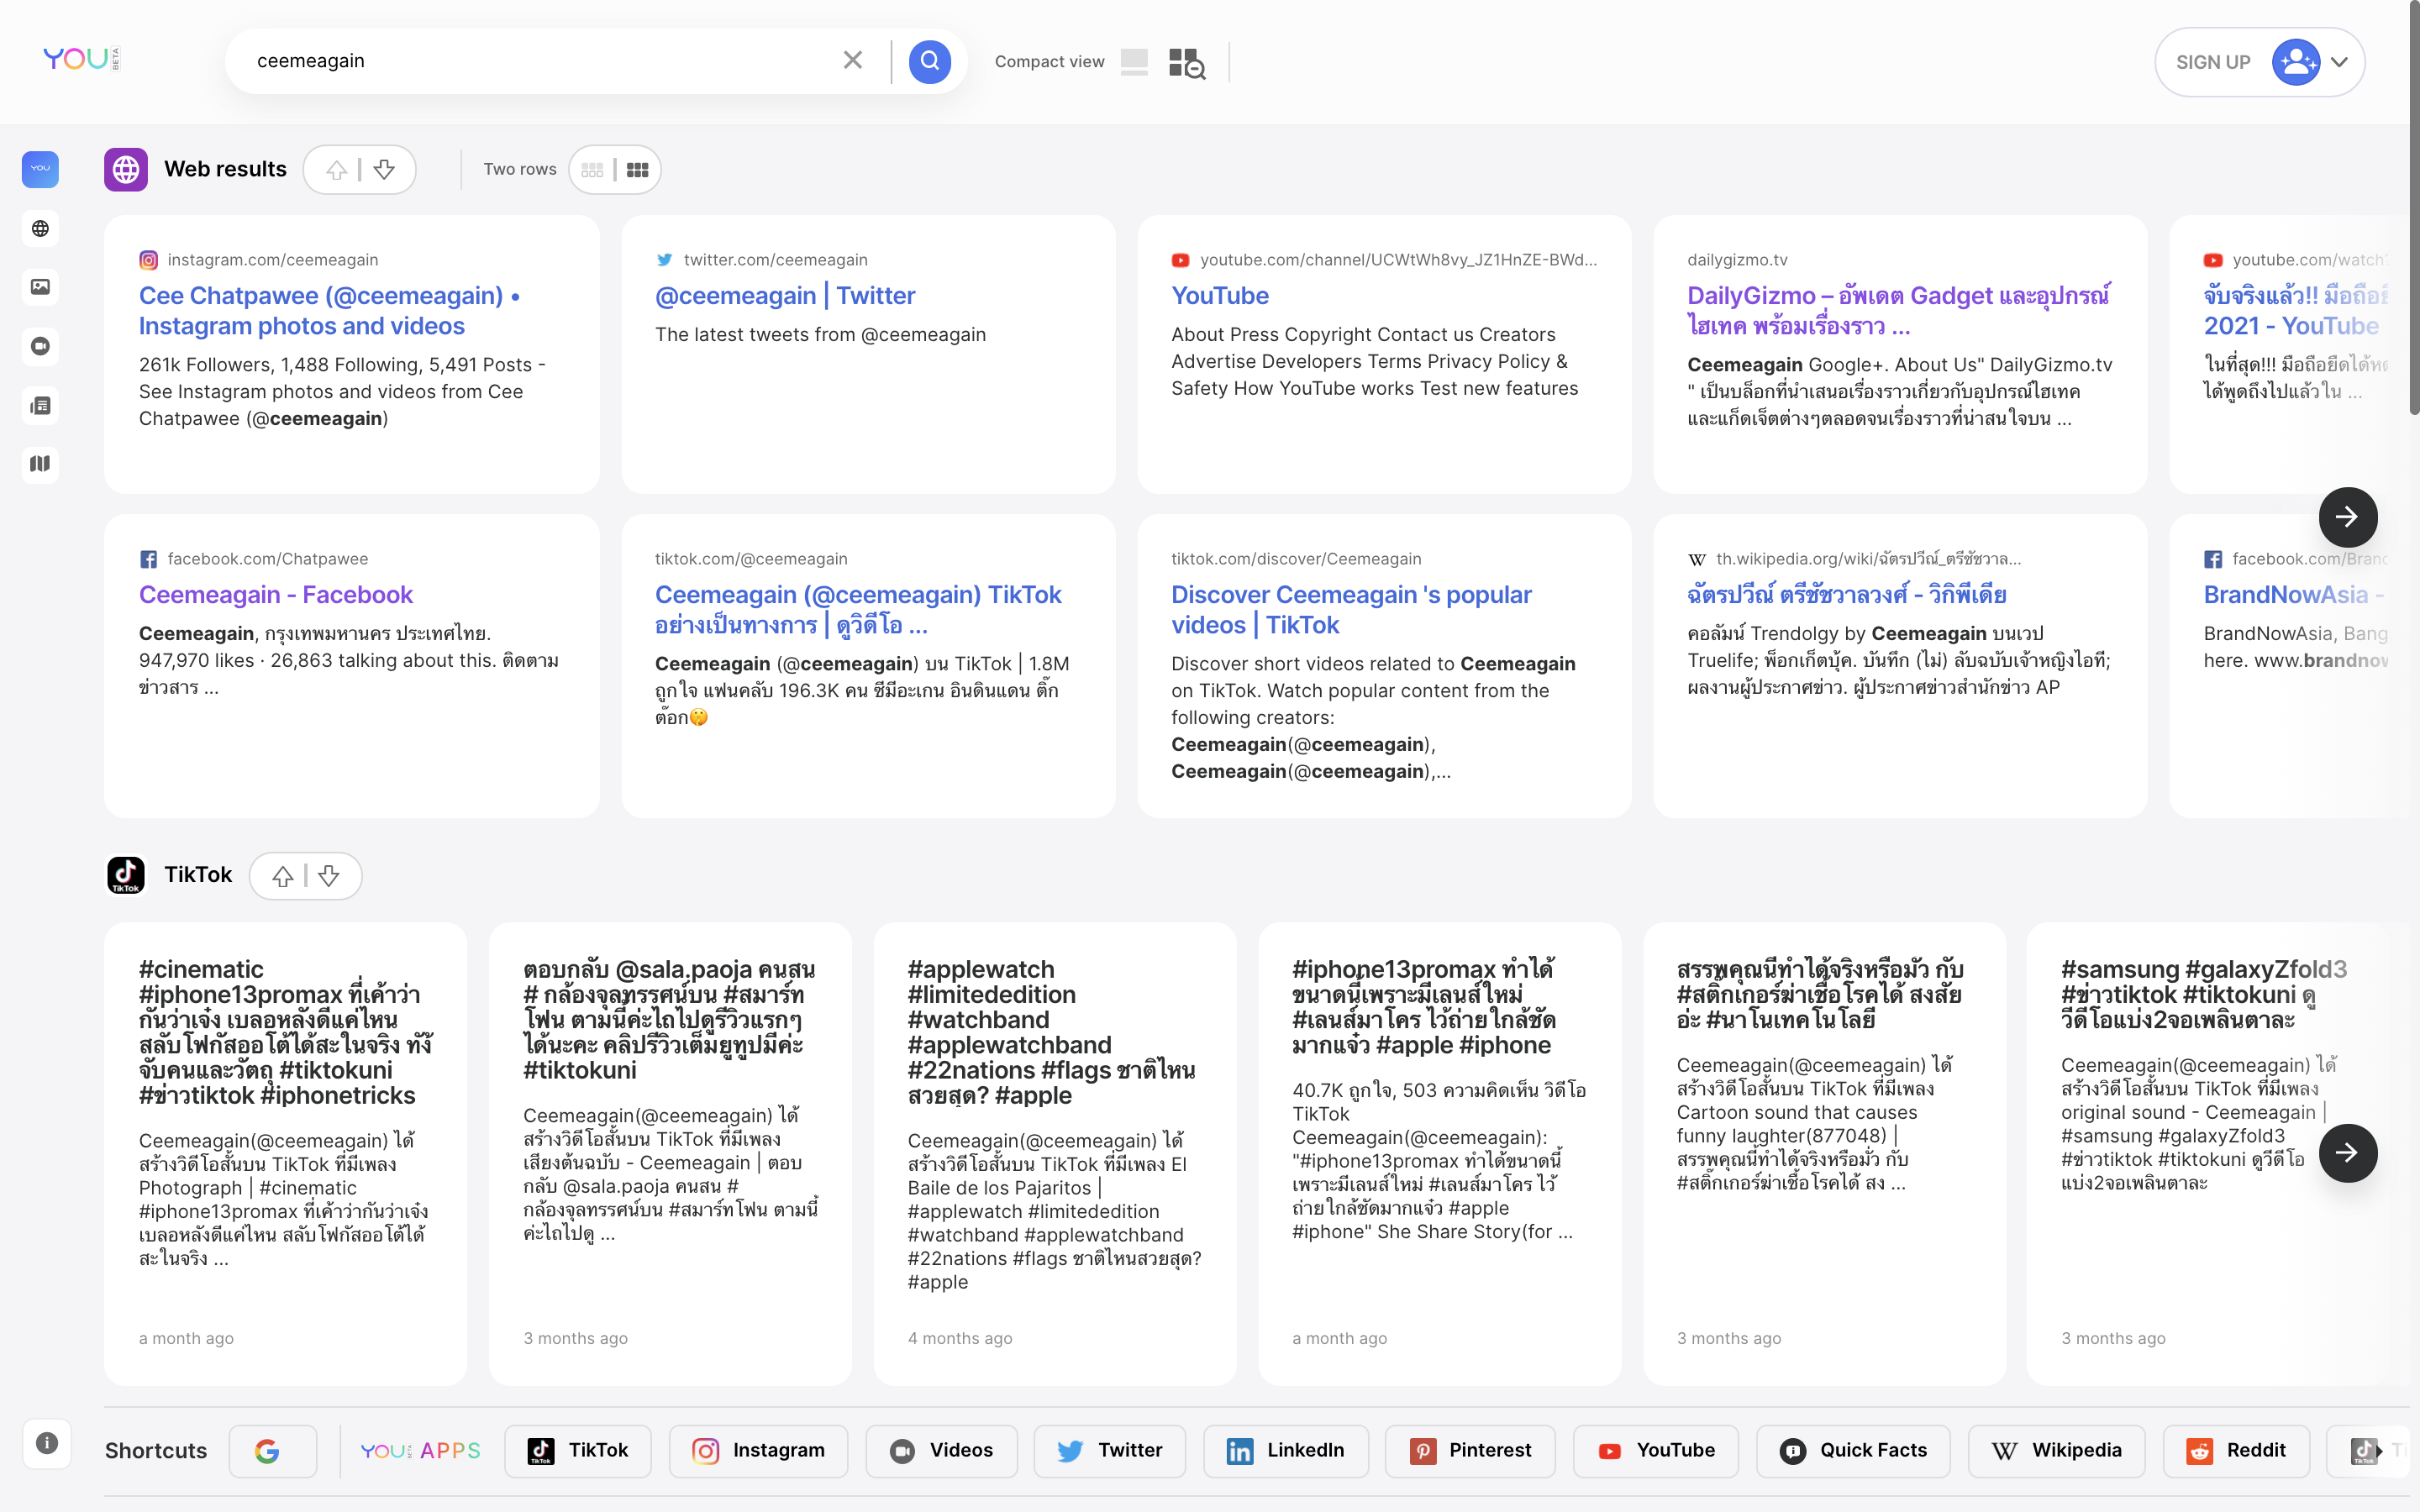Viewport: 2420px width, 1512px height.
Task: Click the SIGN UP button
Action: [2212, 62]
